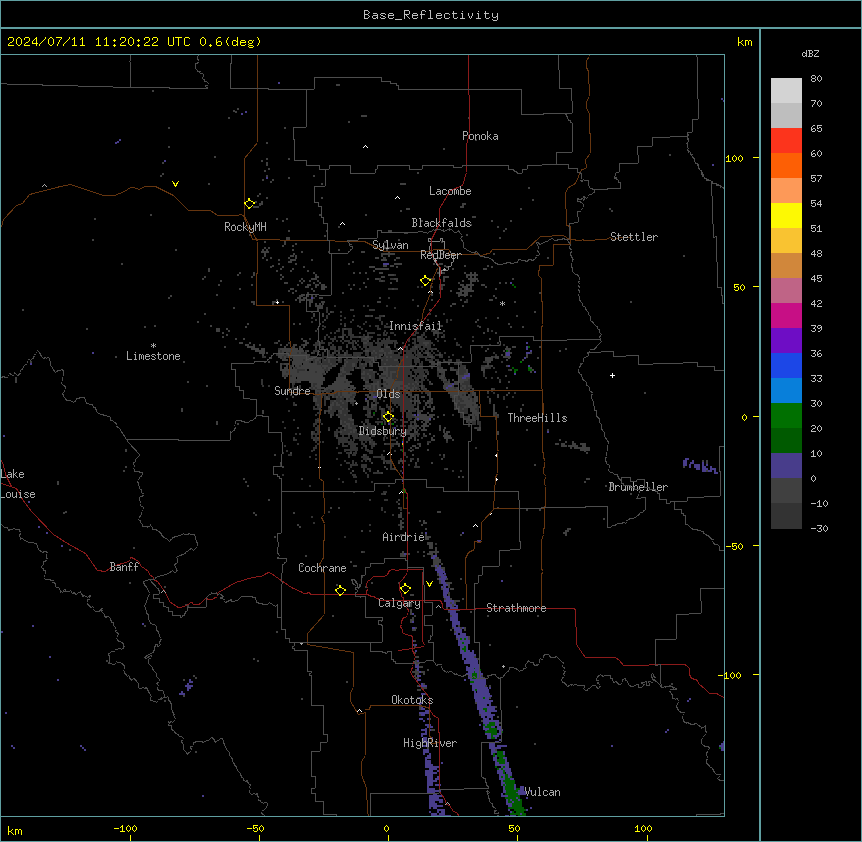Select the Stettler label

tap(634, 237)
